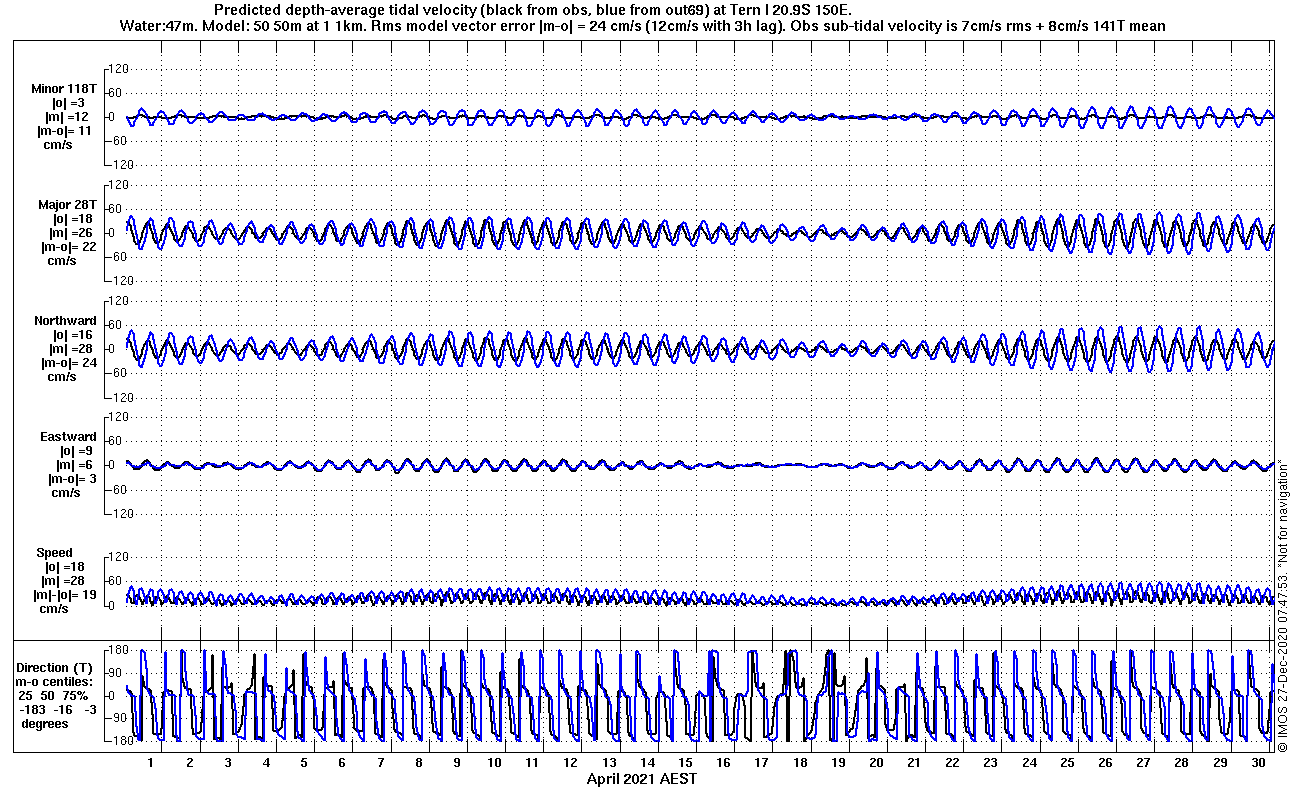1300x800 pixels.
Task: Click "|m-o|= 3" in the Eastward panel
Action: coord(70,479)
